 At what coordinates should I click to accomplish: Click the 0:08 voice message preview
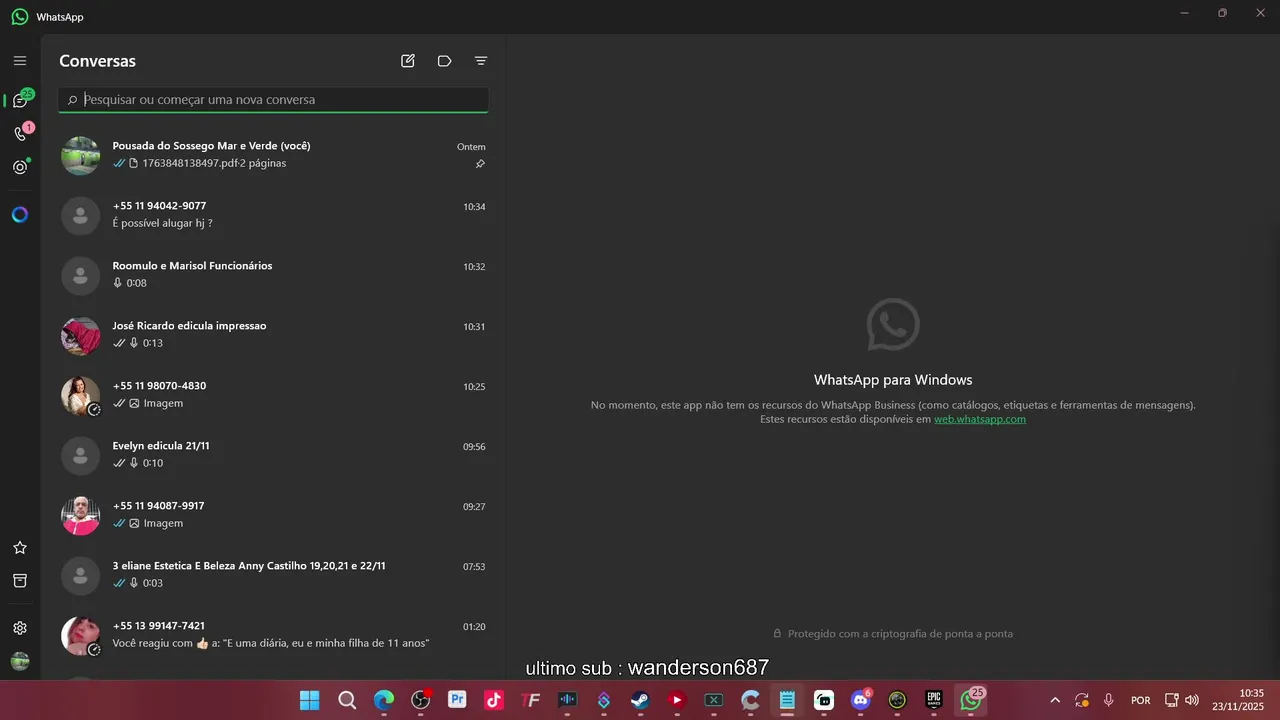pos(130,283)
